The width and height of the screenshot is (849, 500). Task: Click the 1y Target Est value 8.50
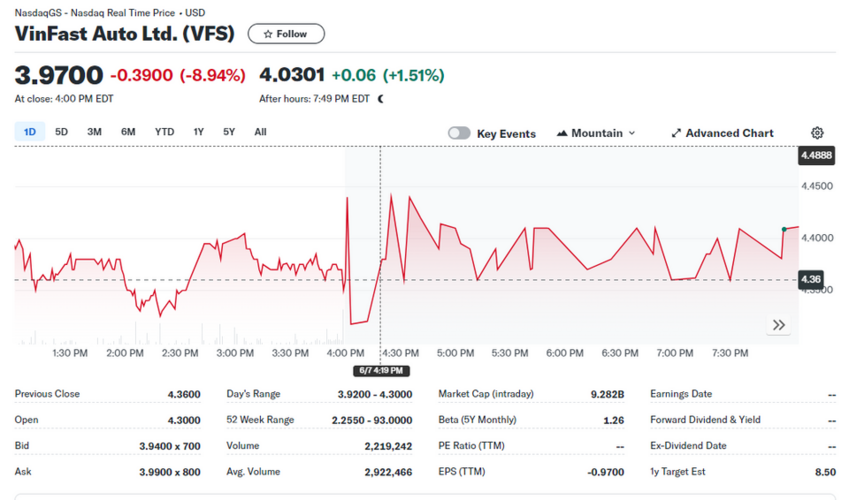pos(825,472)
